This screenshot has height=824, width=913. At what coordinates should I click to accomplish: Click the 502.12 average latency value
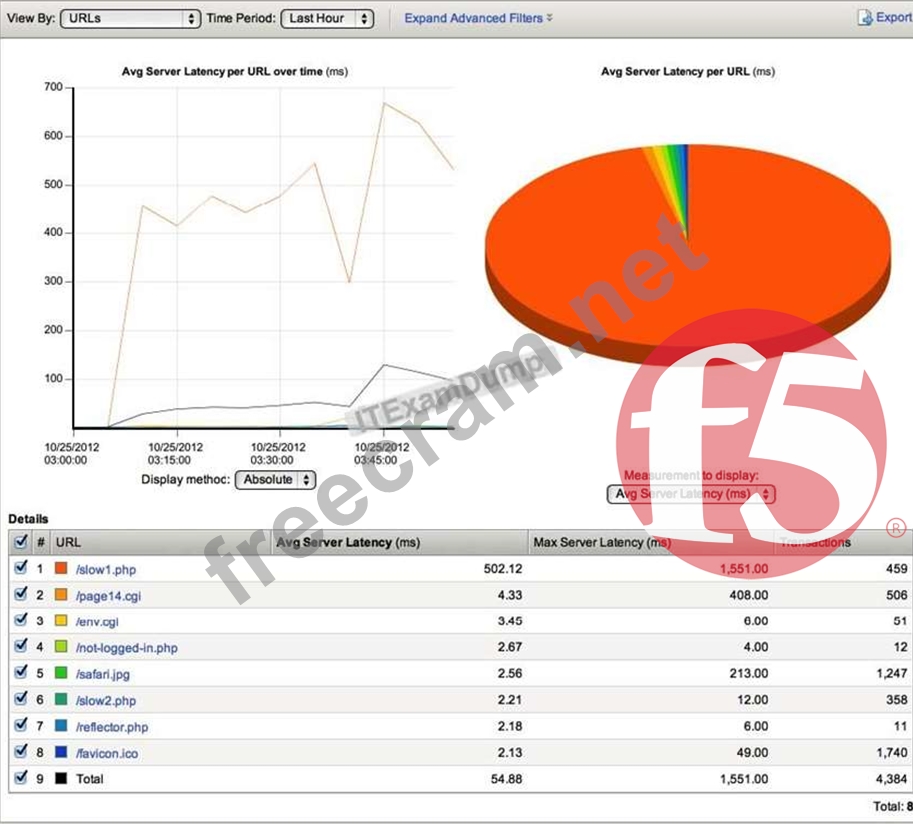pos(503,569)
